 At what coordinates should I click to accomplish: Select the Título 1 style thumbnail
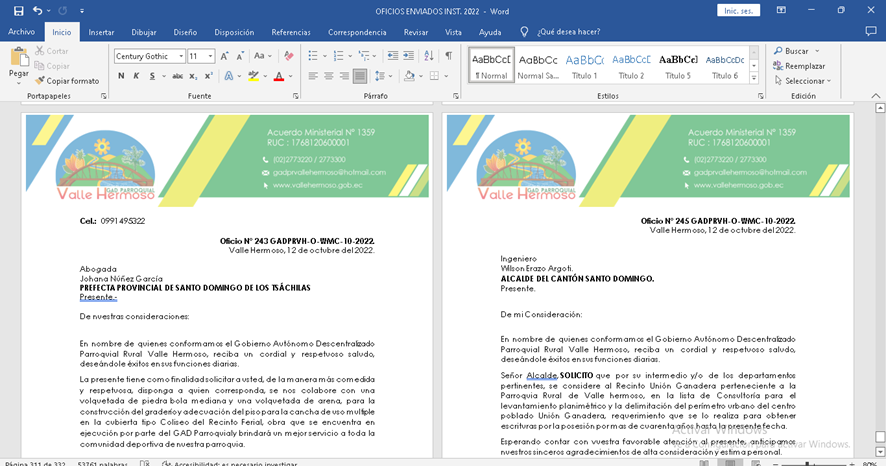pos(584,65)
